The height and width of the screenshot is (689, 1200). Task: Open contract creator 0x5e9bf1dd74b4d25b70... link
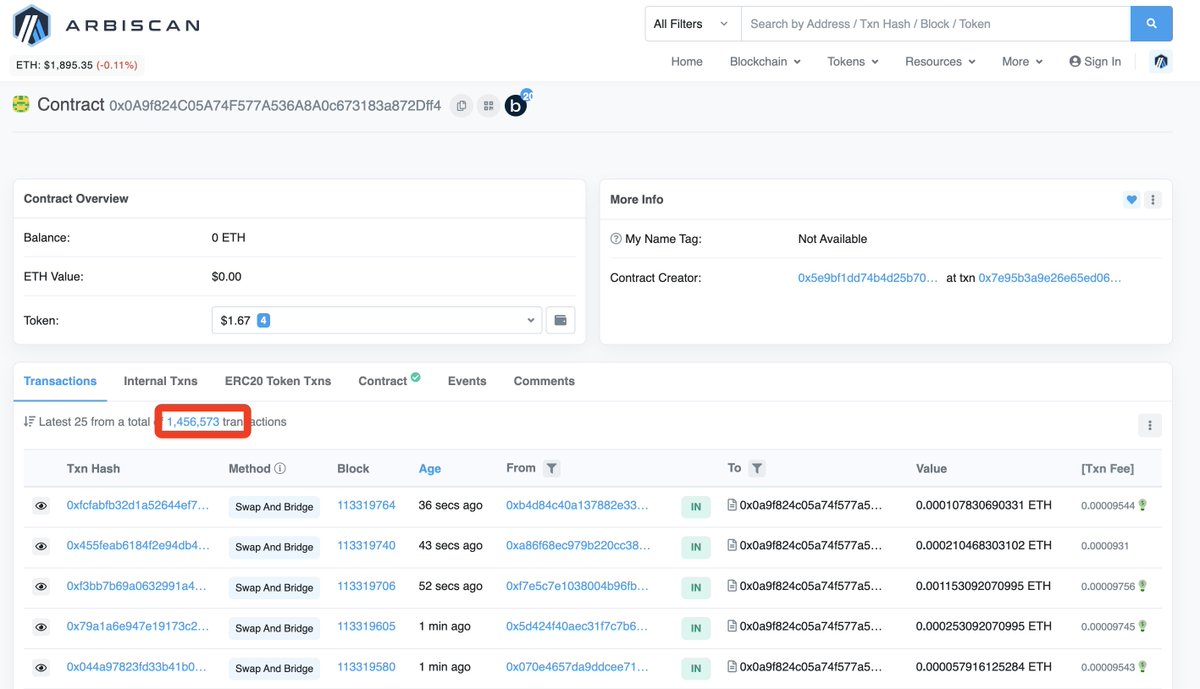pos(868,278)
